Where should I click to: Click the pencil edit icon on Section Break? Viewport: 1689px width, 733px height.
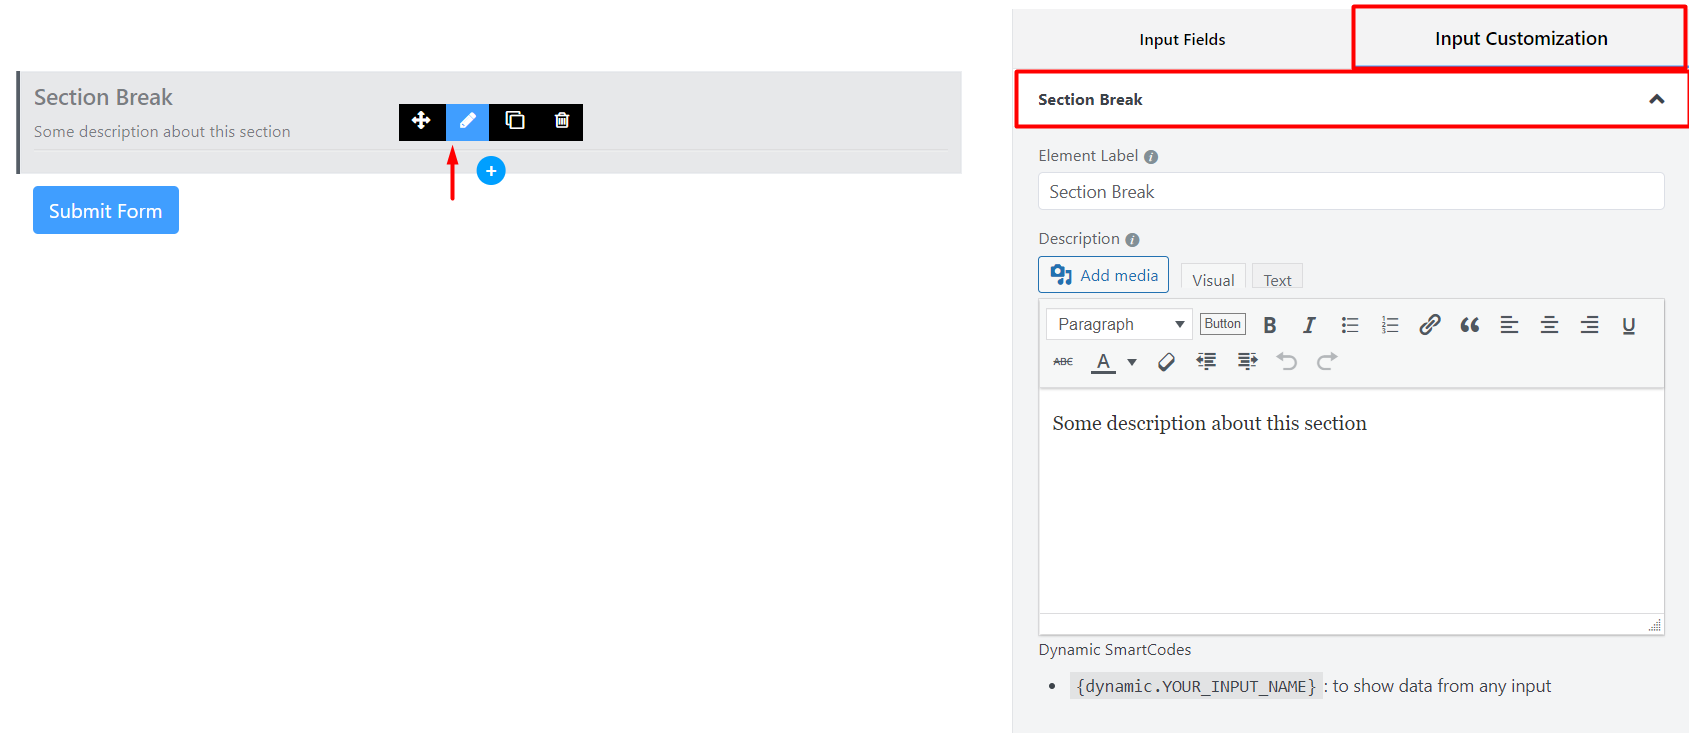click(x=467, y=121)
